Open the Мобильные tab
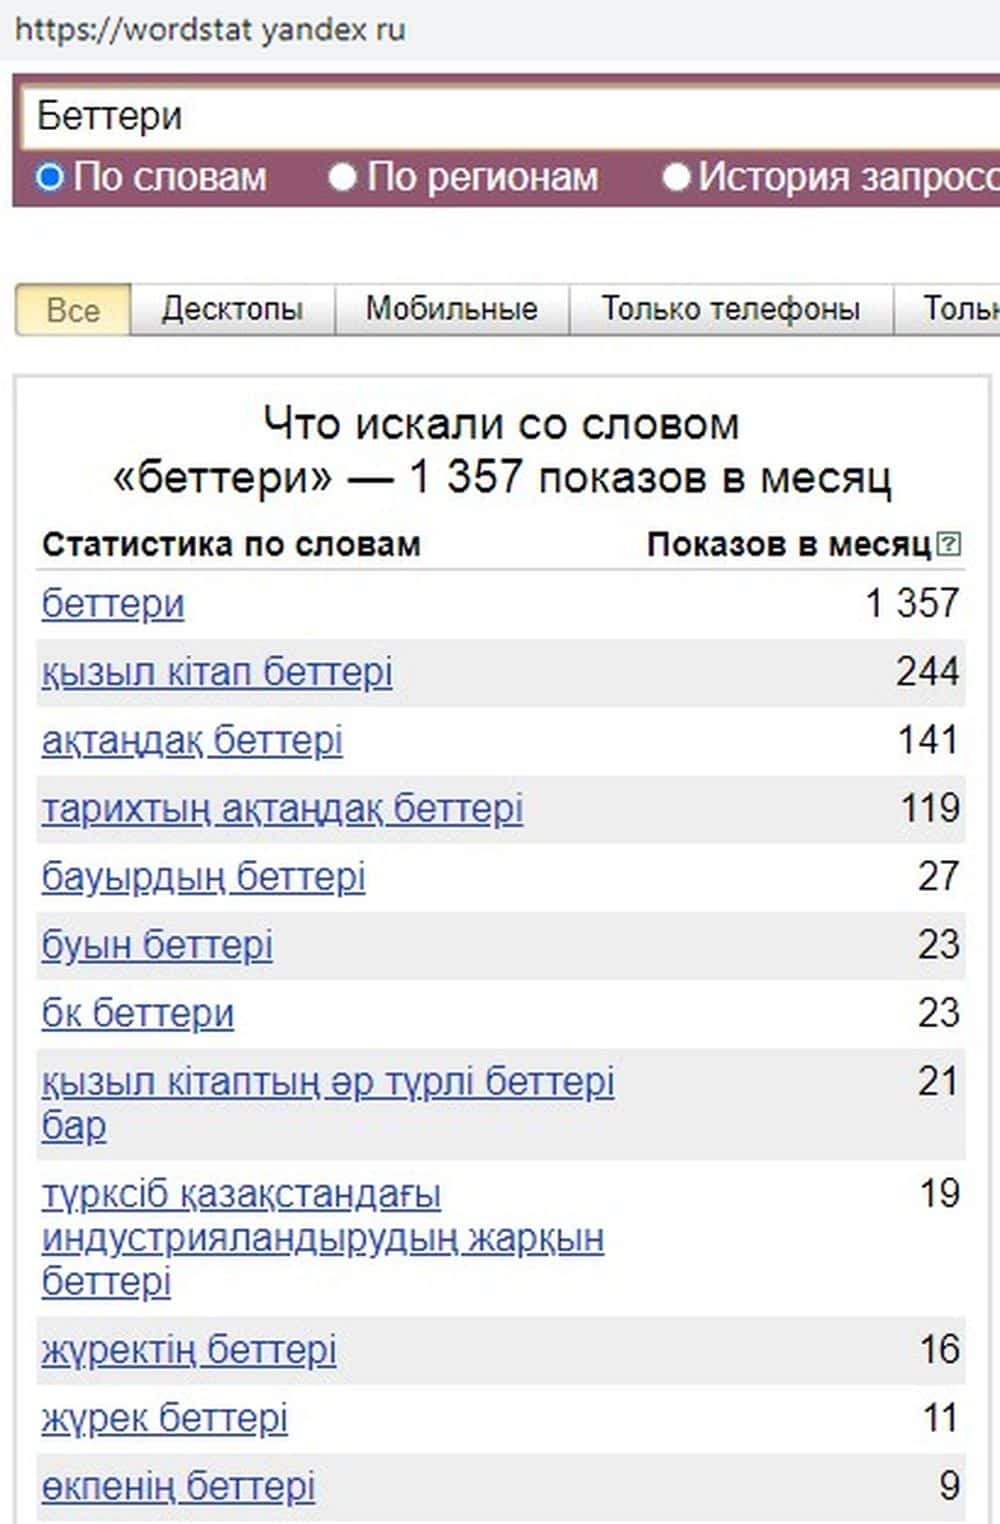This screenshot has width=1000, height=1524. 451,309
